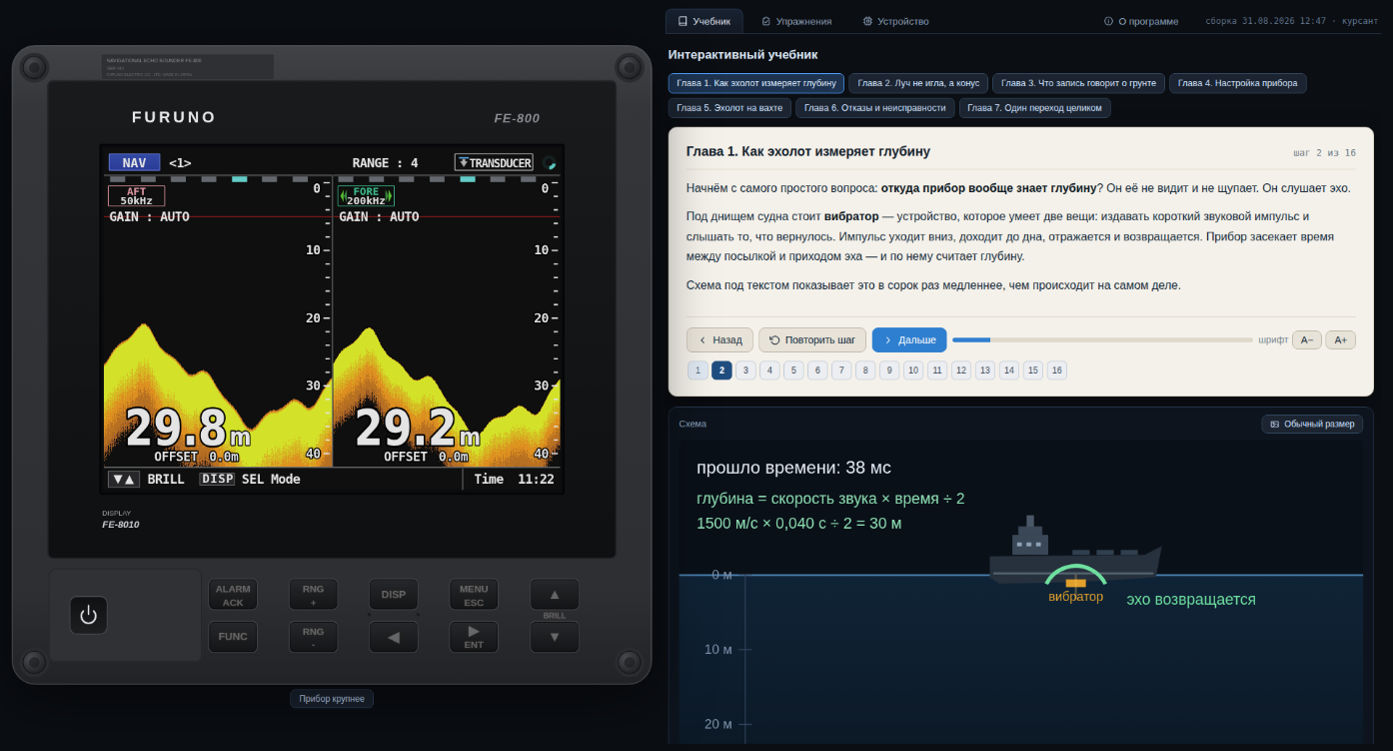The height and width of the screenshot is (751, 1393).
Task: Switch to the Устройство tab
Action: point(895,21)
